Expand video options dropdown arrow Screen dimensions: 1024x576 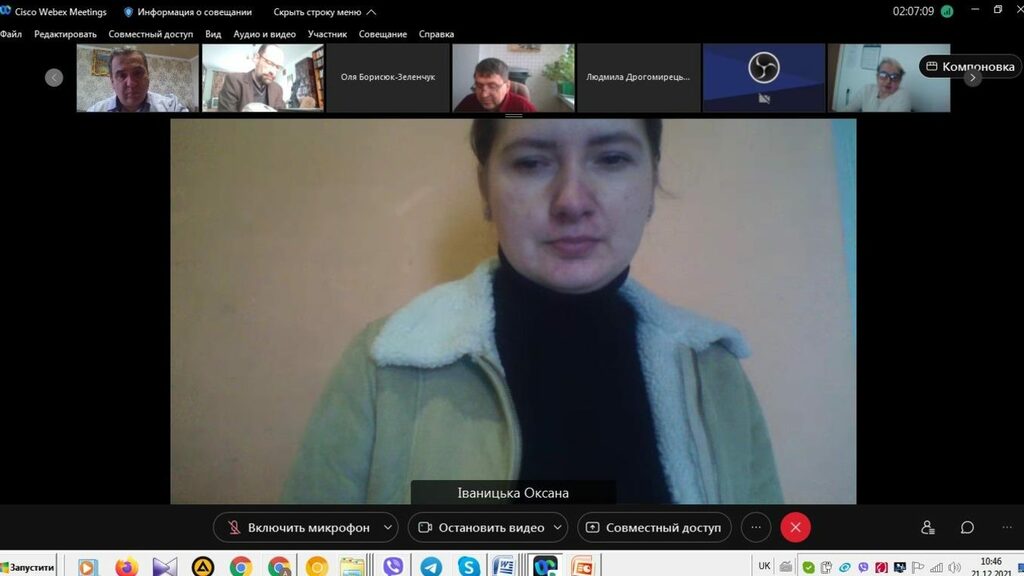pos(558,527)
